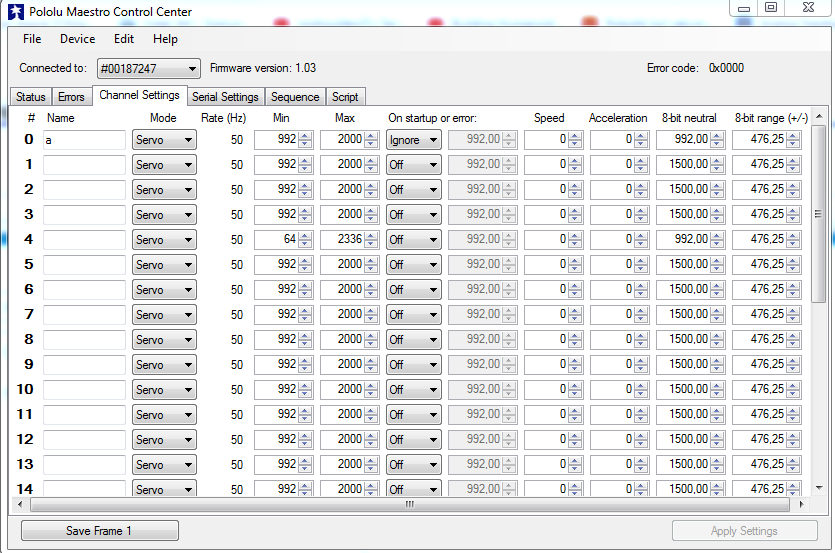Click the Save Frame 1 button
835x553 pixels.
(x=99, y=531)
